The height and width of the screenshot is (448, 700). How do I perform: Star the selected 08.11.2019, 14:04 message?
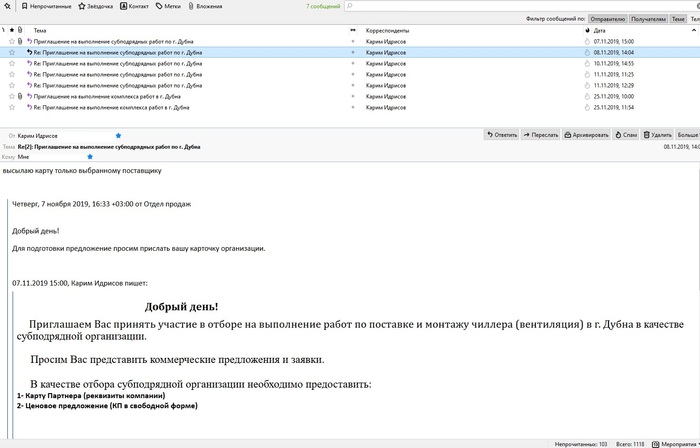(12, 53)
